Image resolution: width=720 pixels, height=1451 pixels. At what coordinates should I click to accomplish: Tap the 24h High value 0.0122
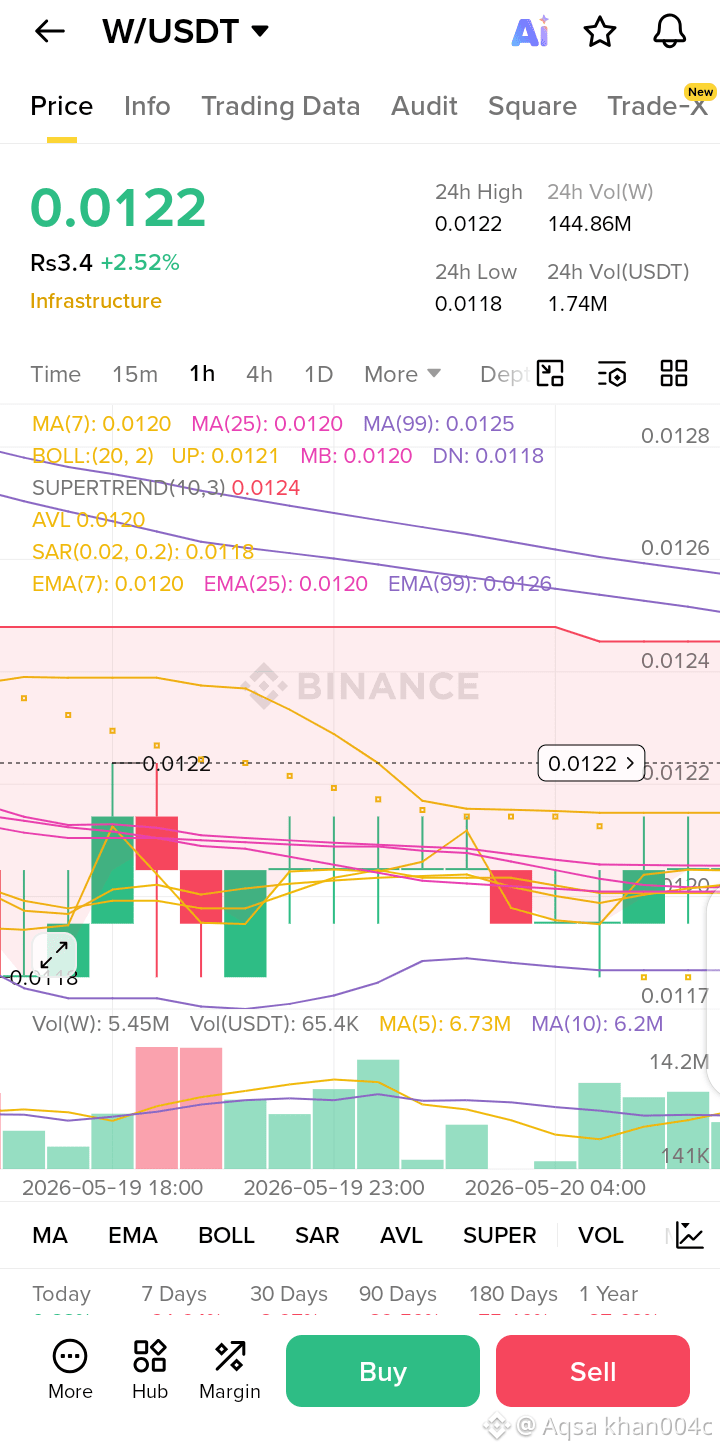click(x=468, y=224)
